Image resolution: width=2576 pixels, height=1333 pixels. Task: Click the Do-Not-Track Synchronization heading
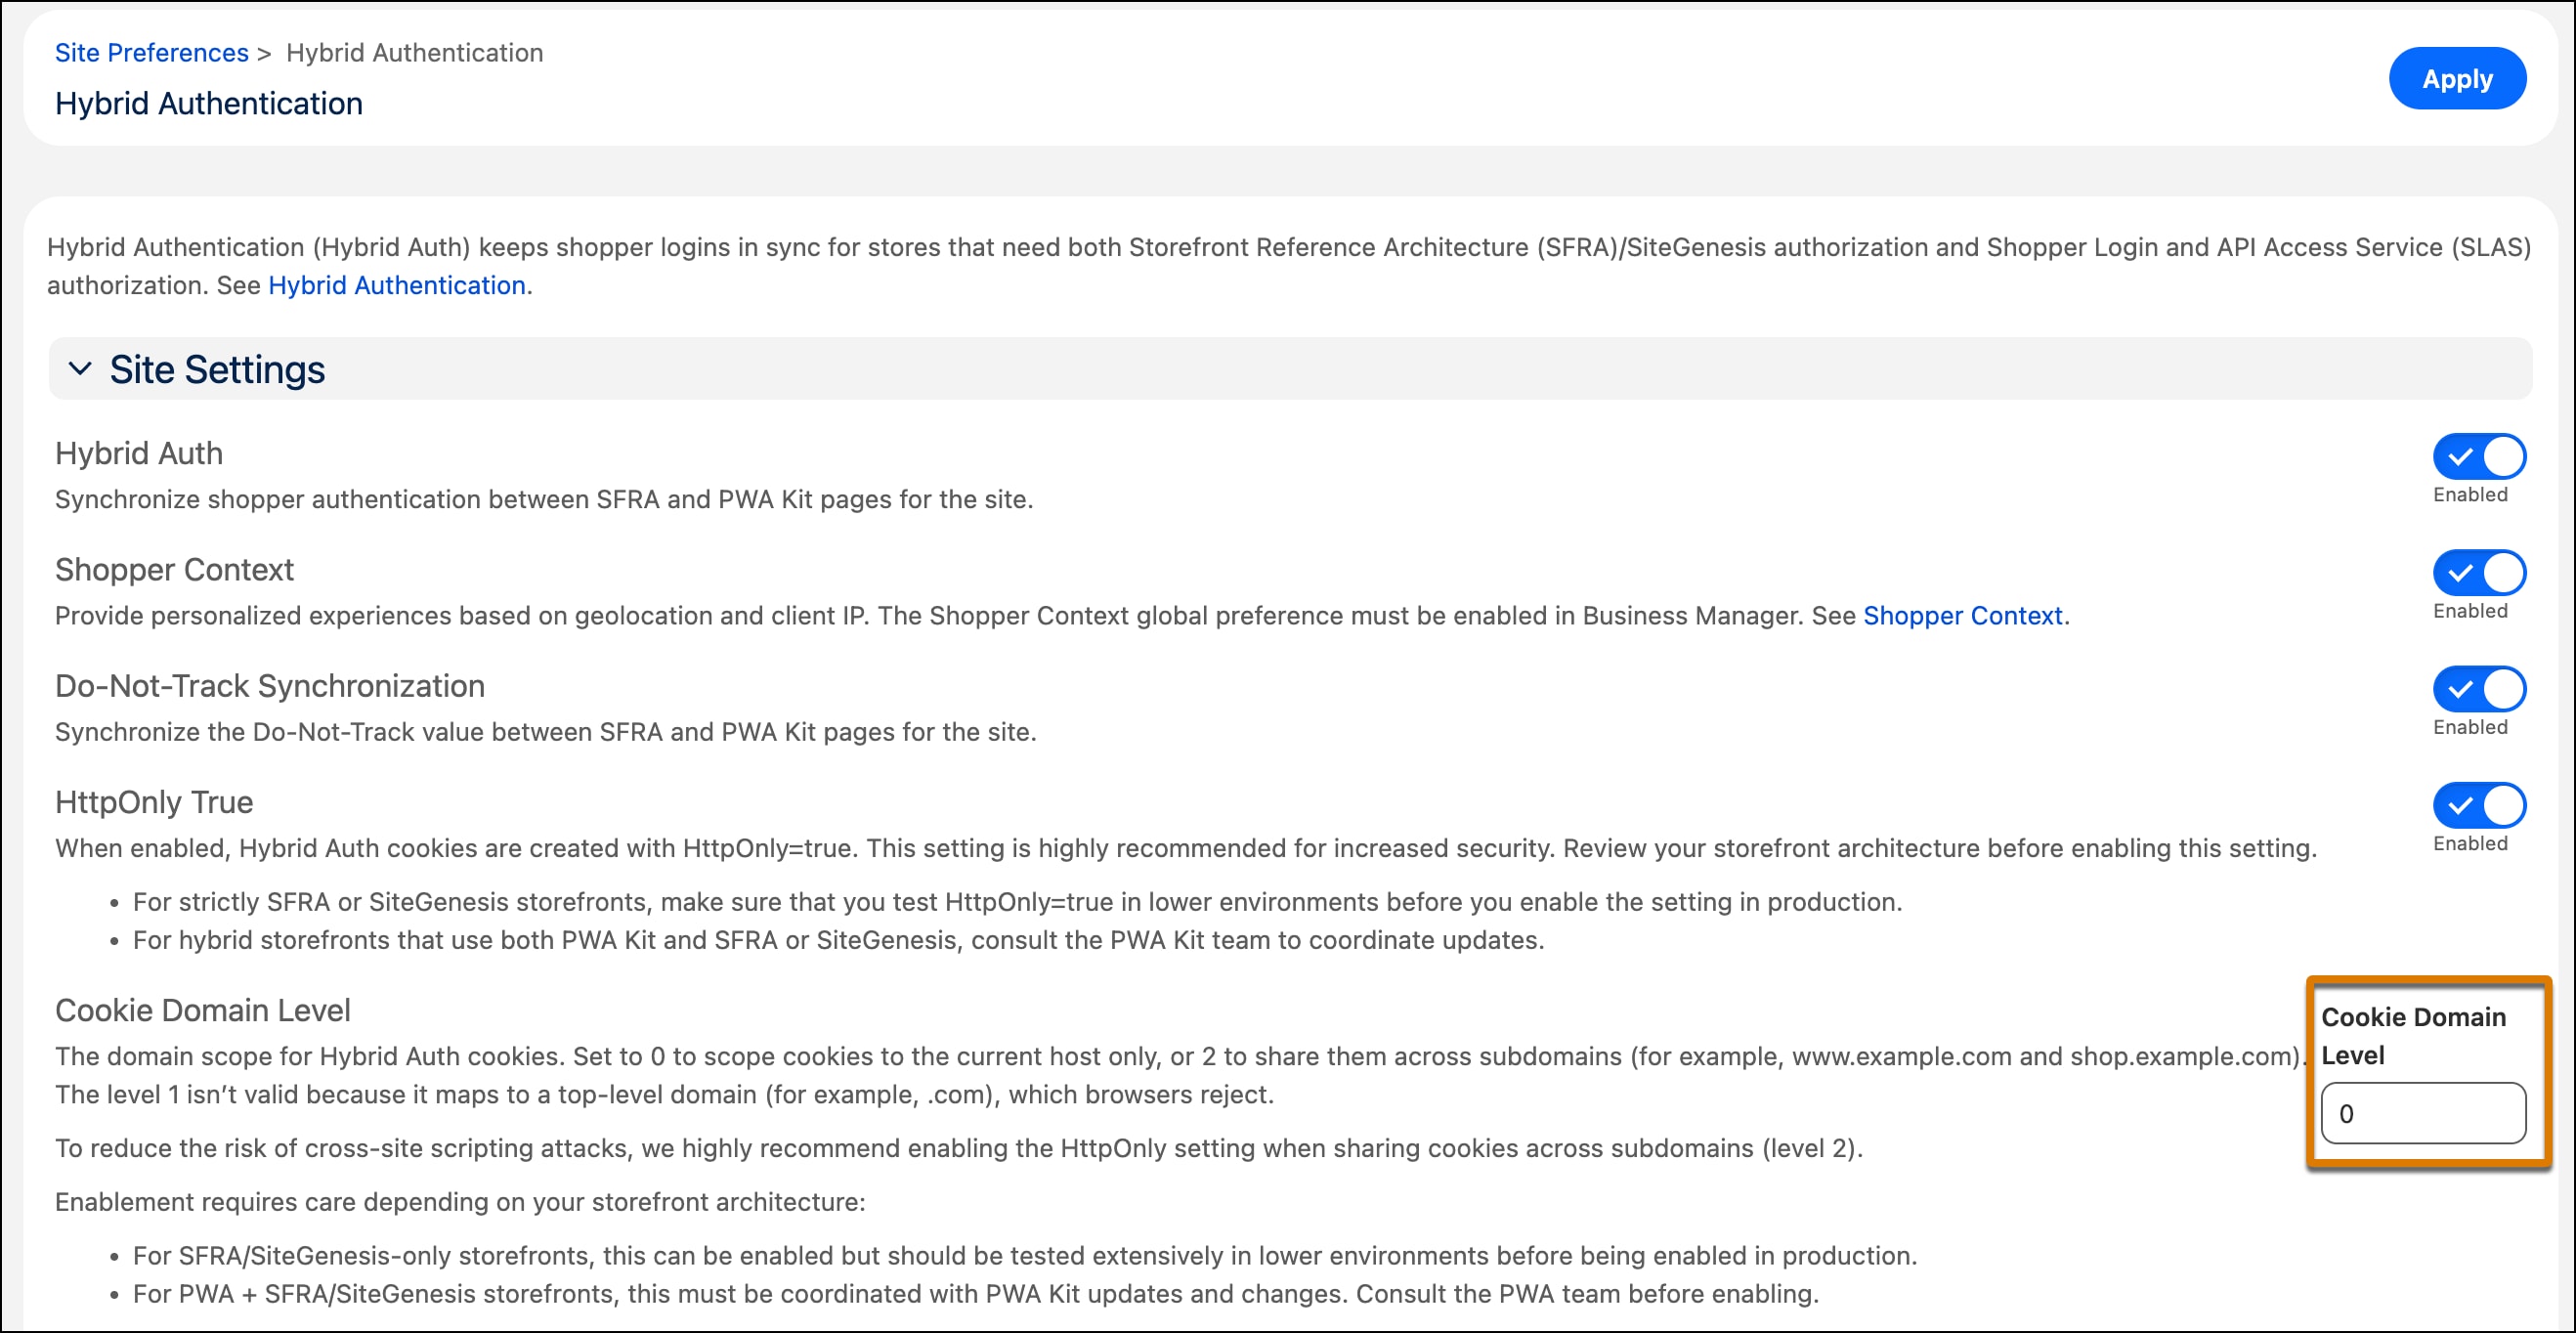(x=270, y=685)
